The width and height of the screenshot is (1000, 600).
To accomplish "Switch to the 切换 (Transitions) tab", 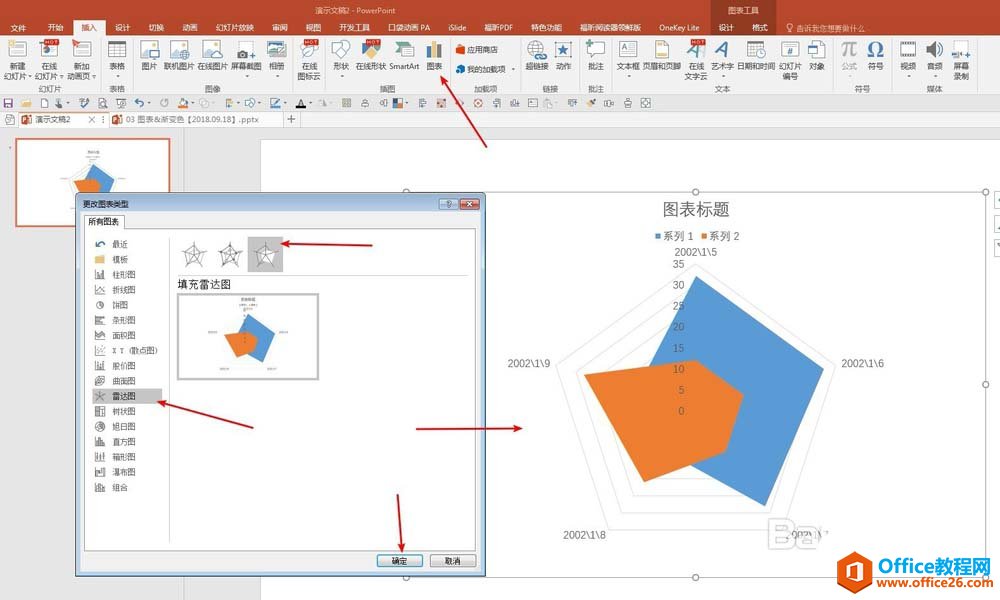I will tap(156, 27).
